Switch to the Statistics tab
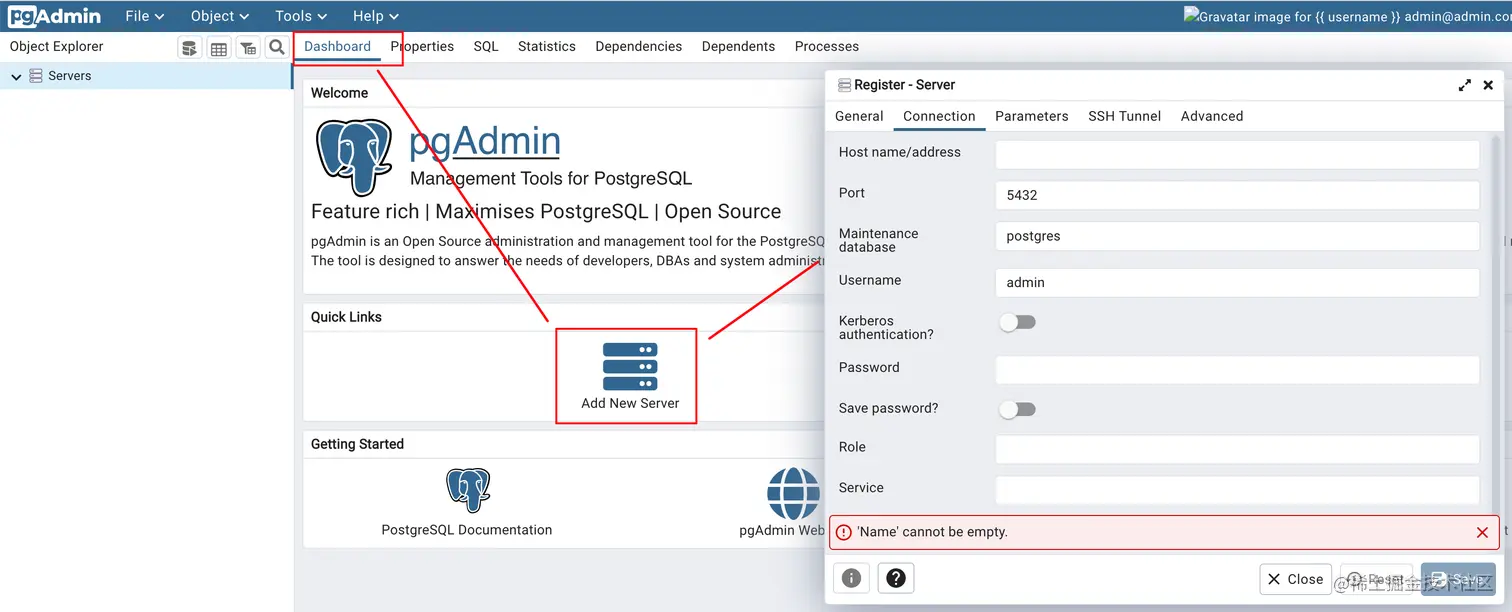 coord(547,46)
